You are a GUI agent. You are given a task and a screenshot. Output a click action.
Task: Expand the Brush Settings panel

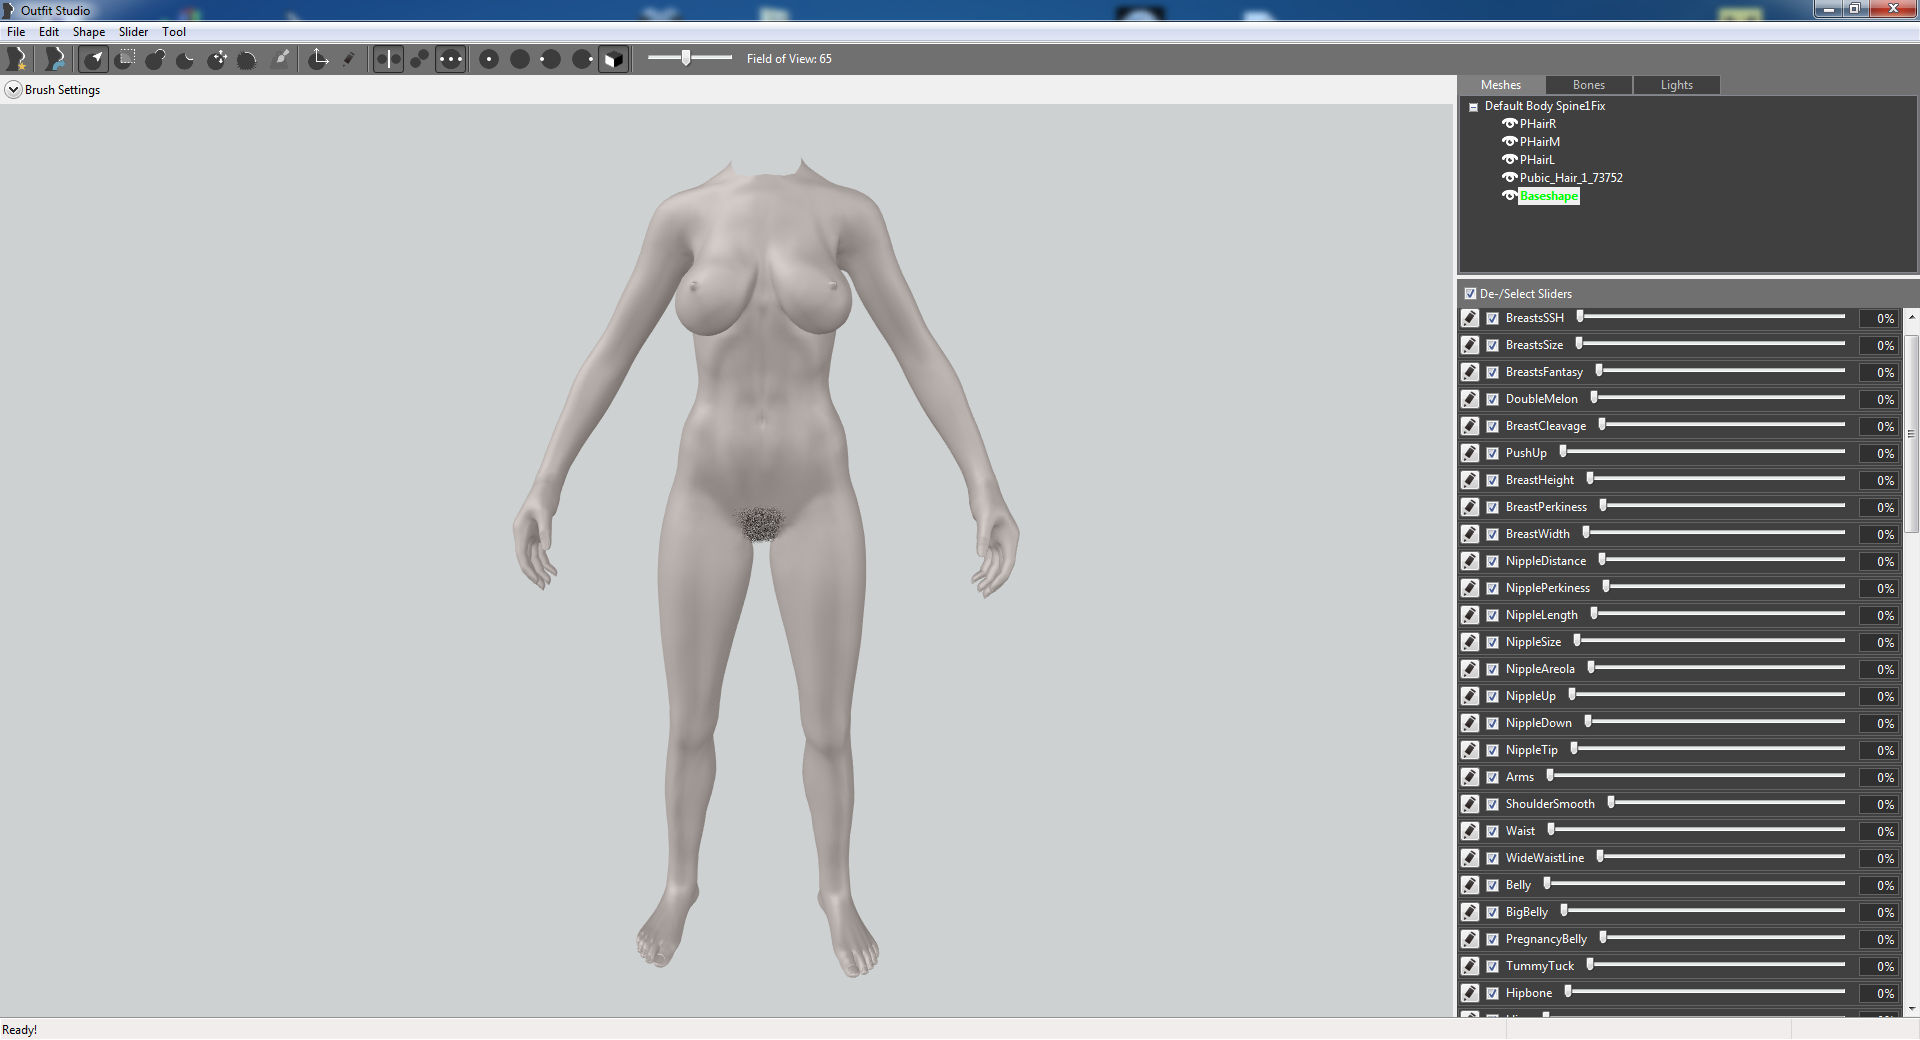click(x=13, y=90)
